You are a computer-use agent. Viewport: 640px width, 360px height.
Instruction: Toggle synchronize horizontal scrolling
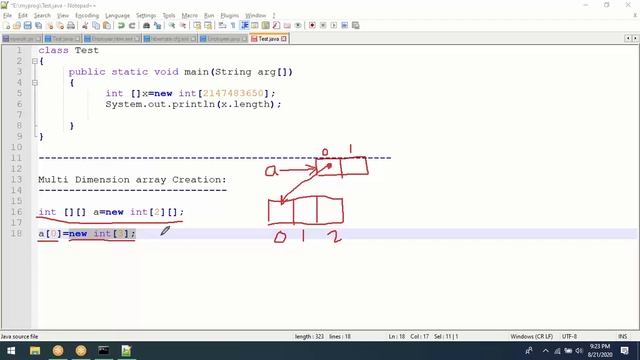(x=208, y=25)
